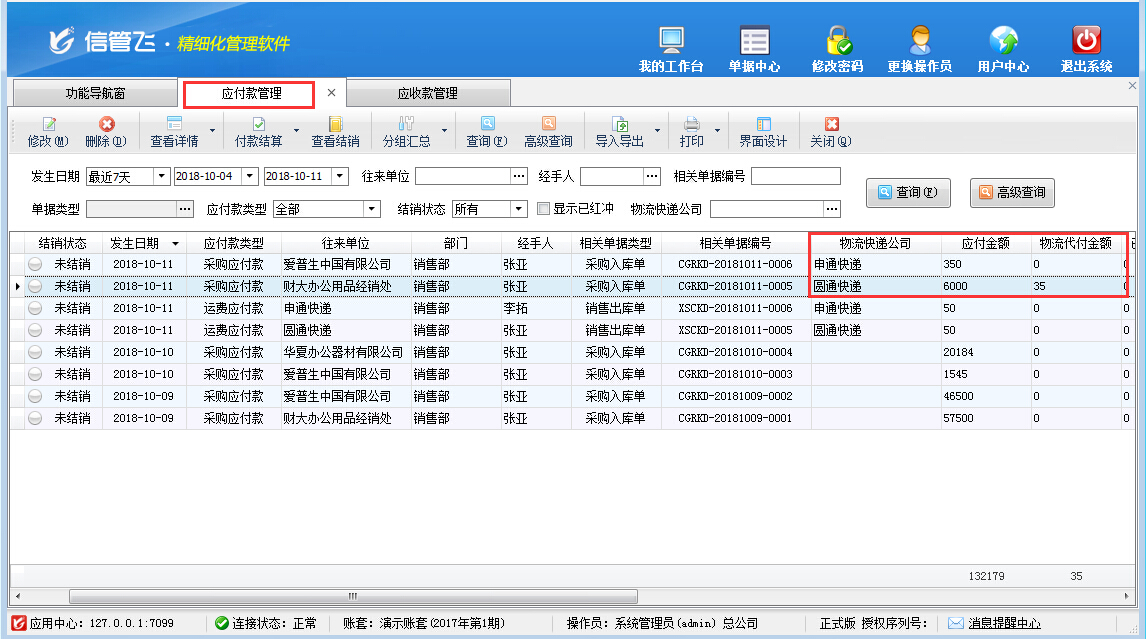The image size is (1146, 639).
Task: Open 界面设计 layout design tool
Action: pyautogui.click(x=763, y=124)
